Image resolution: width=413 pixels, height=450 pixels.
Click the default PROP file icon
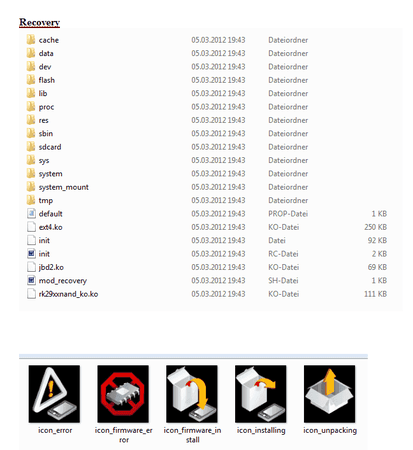click(x=31, y=213)
